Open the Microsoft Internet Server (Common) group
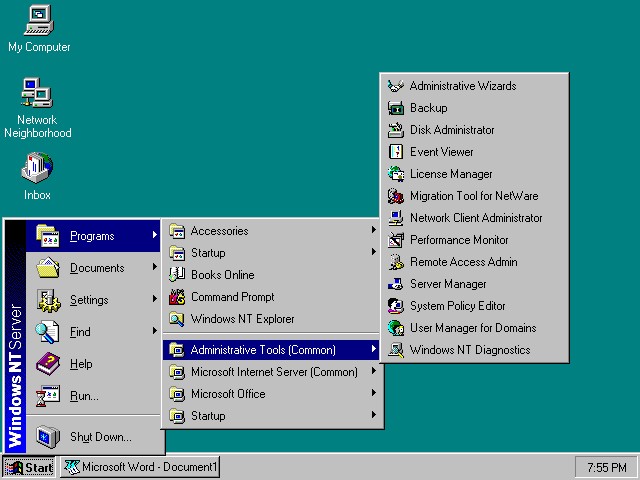 tap(271, 372)
